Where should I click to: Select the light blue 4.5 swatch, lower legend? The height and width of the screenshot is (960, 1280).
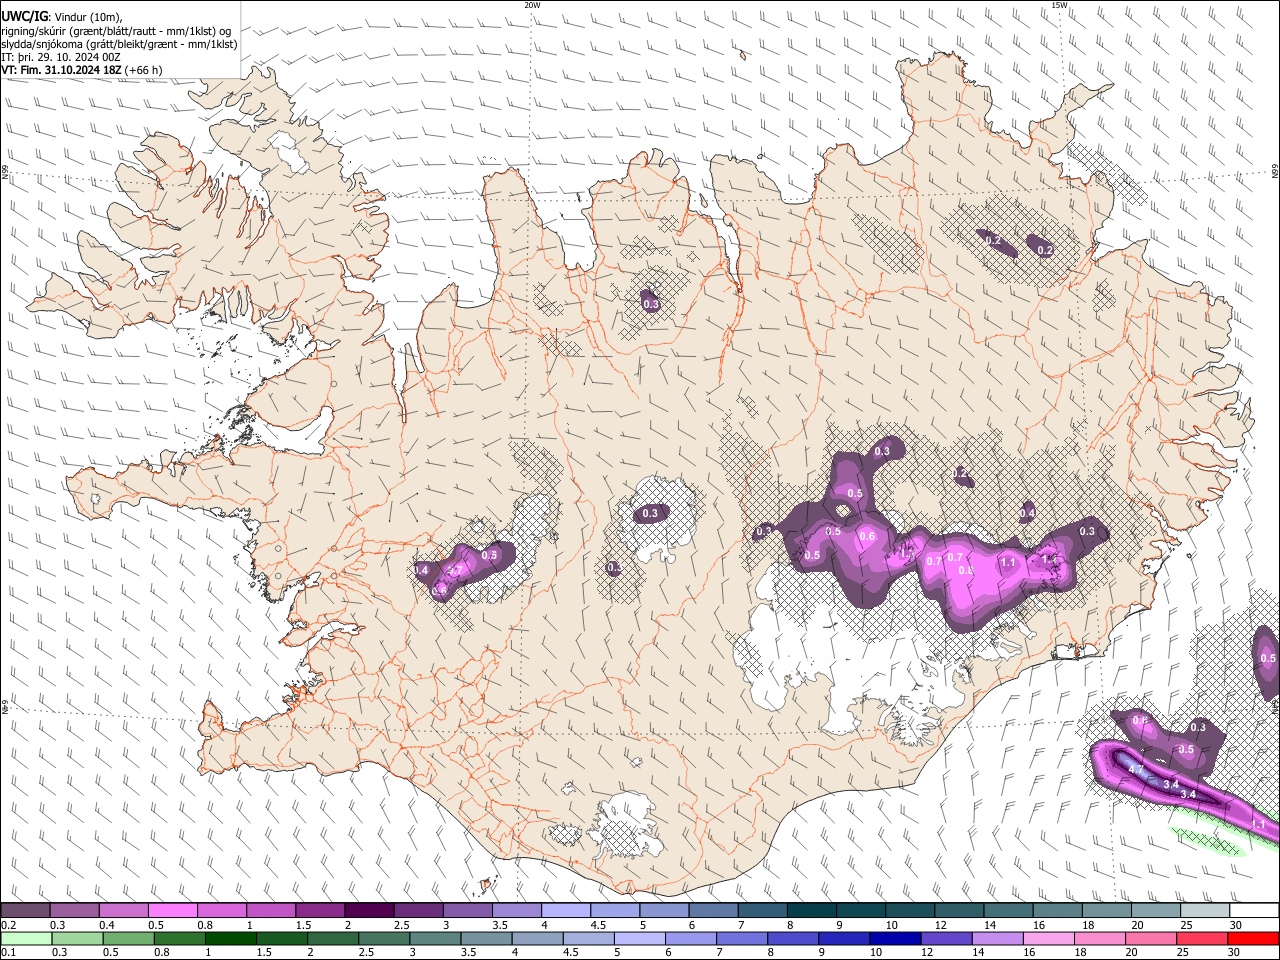pos(588,938)
